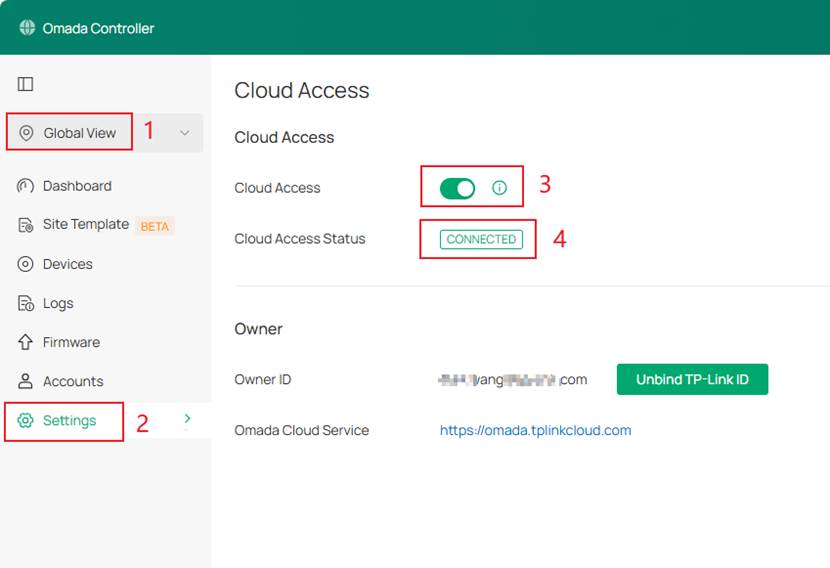Click the Dashboard gauge icon
Viewport: 830px width, 568px height.
click(25, 186)
